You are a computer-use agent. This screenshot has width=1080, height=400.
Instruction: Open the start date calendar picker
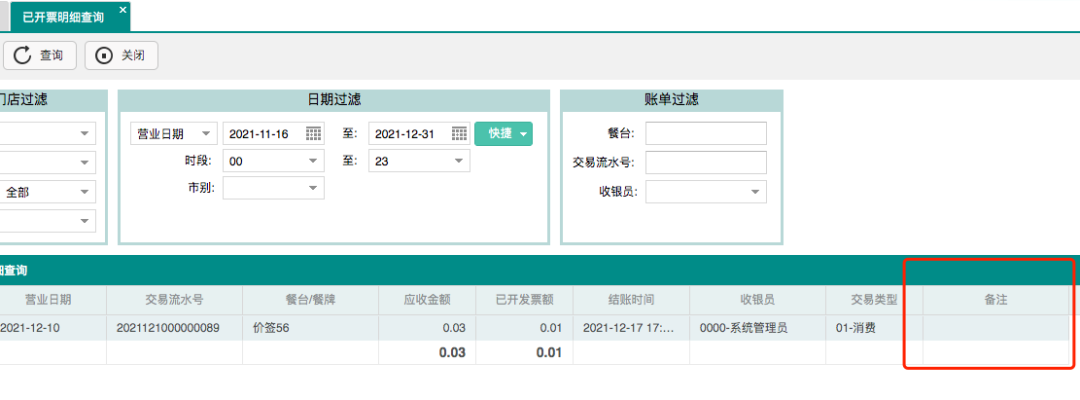[313, 134]
